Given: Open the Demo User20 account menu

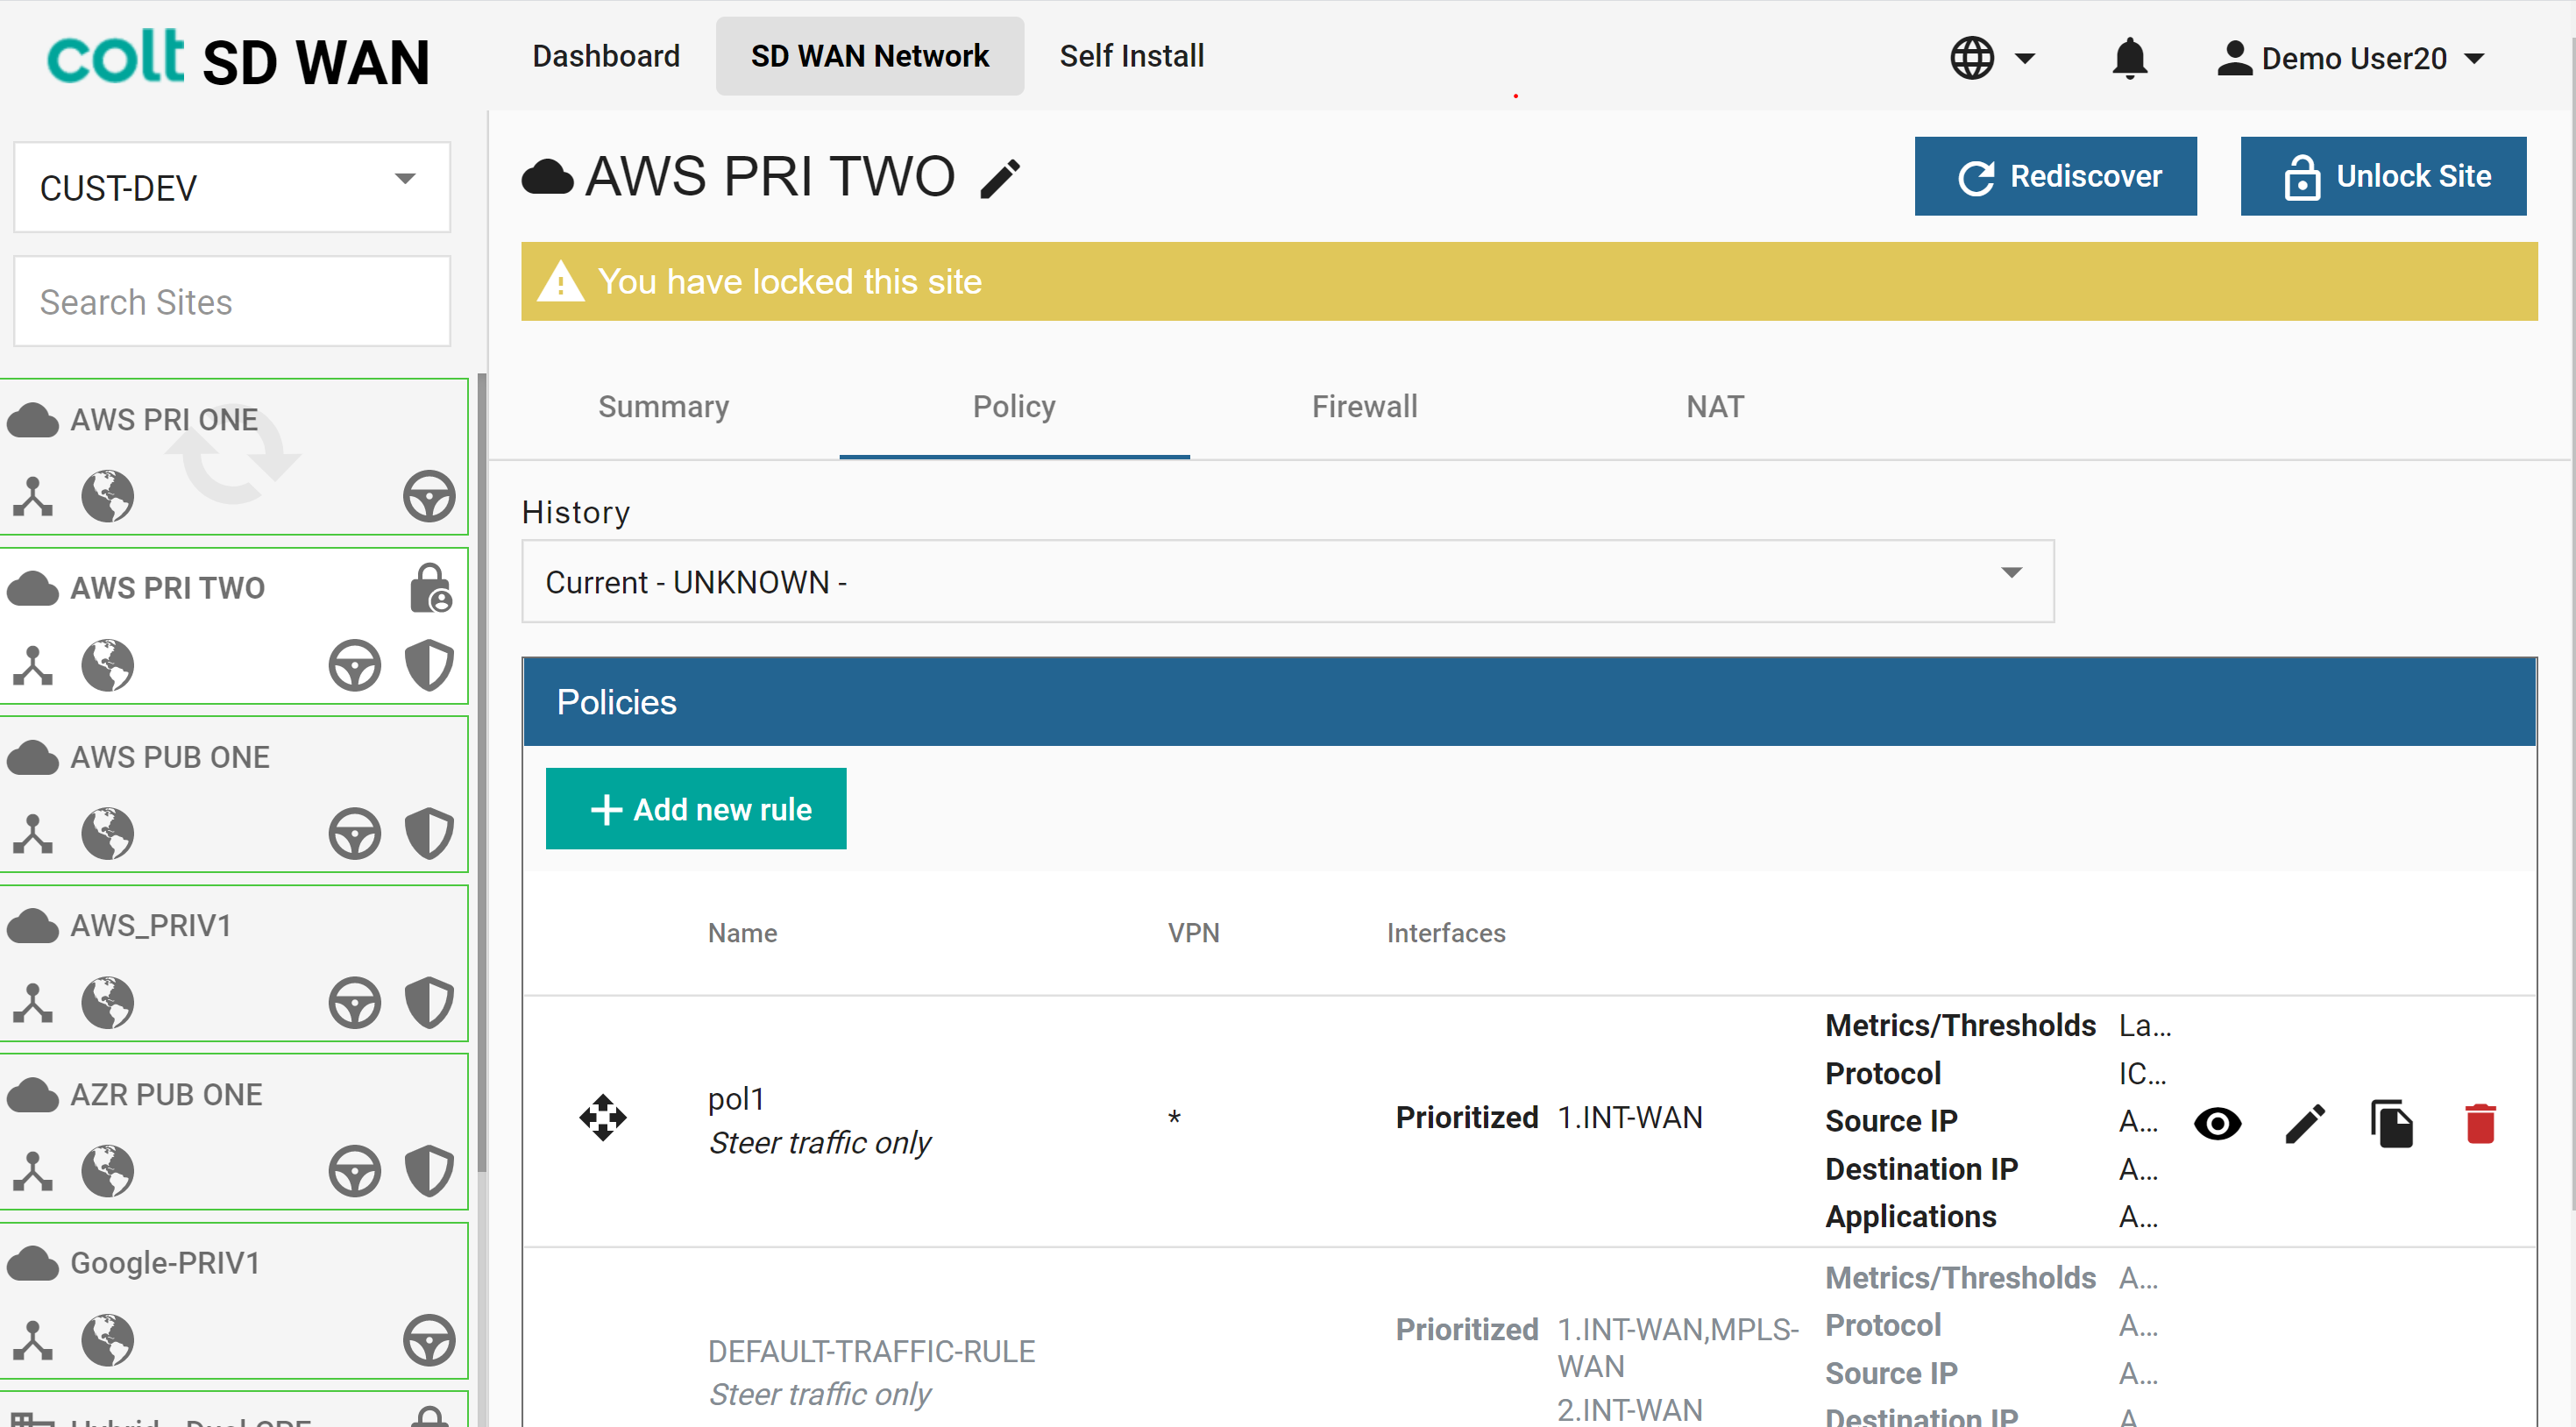Looking at the screenshot, I should coord(2351,58).
